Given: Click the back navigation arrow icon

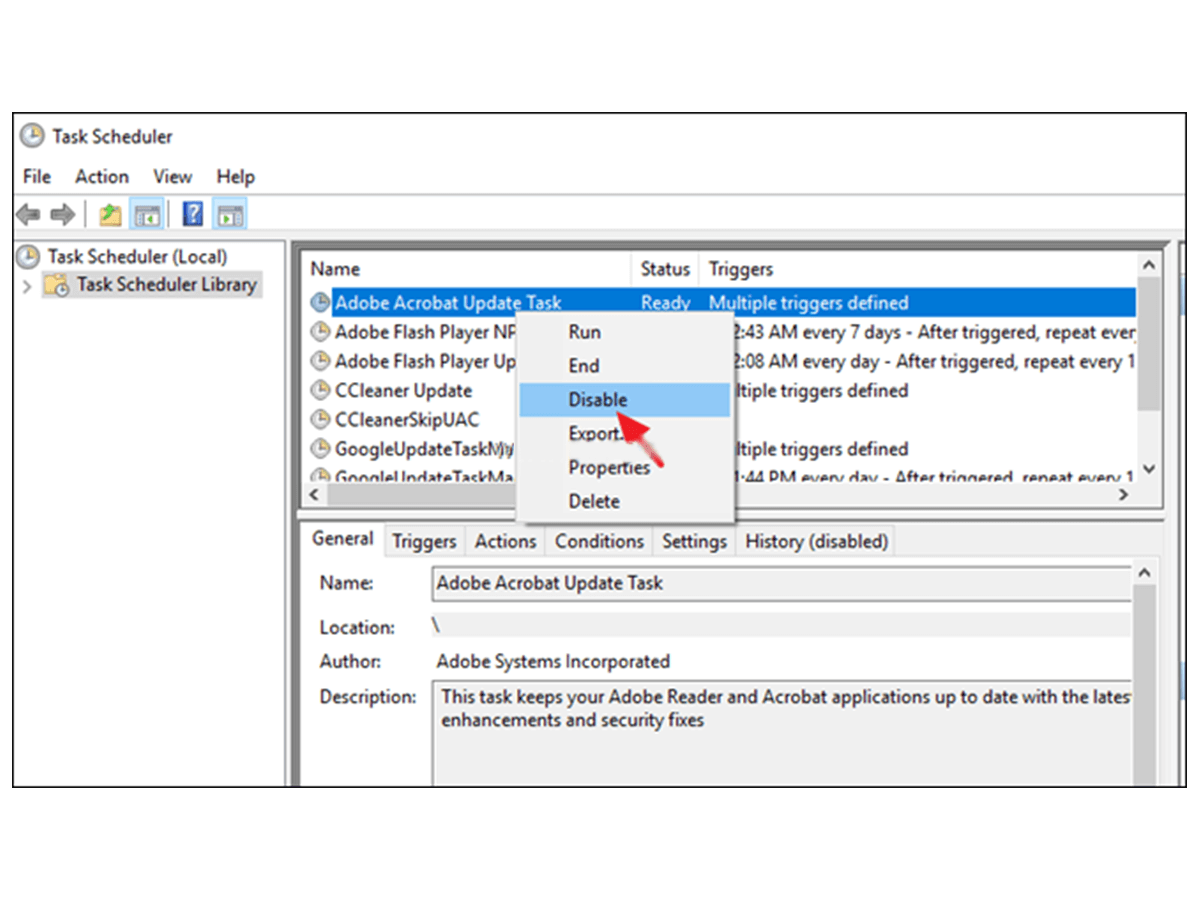Looking at the screenshot, I should (x=28, y=213).
